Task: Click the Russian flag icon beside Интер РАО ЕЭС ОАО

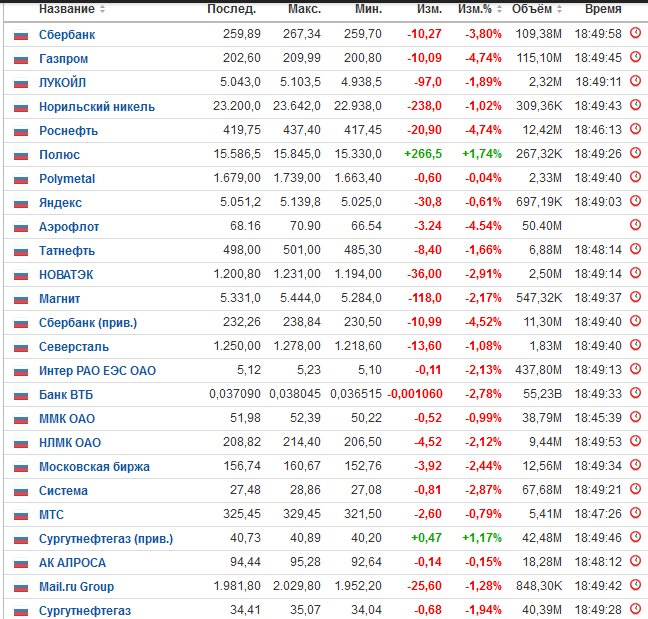Action: point(21,372)
